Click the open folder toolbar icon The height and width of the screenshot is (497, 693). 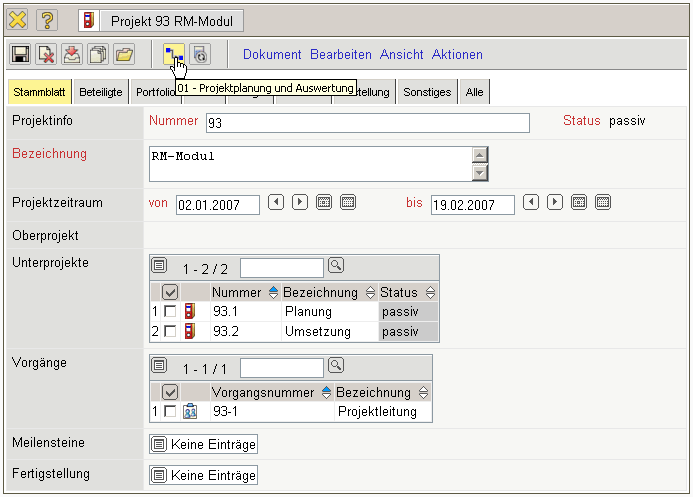pyautogui.click(x=124, y=54)
